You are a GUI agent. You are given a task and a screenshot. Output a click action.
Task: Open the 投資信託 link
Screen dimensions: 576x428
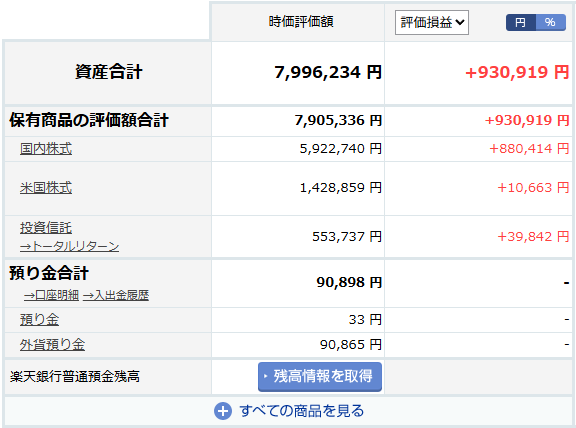coord(46,227)
